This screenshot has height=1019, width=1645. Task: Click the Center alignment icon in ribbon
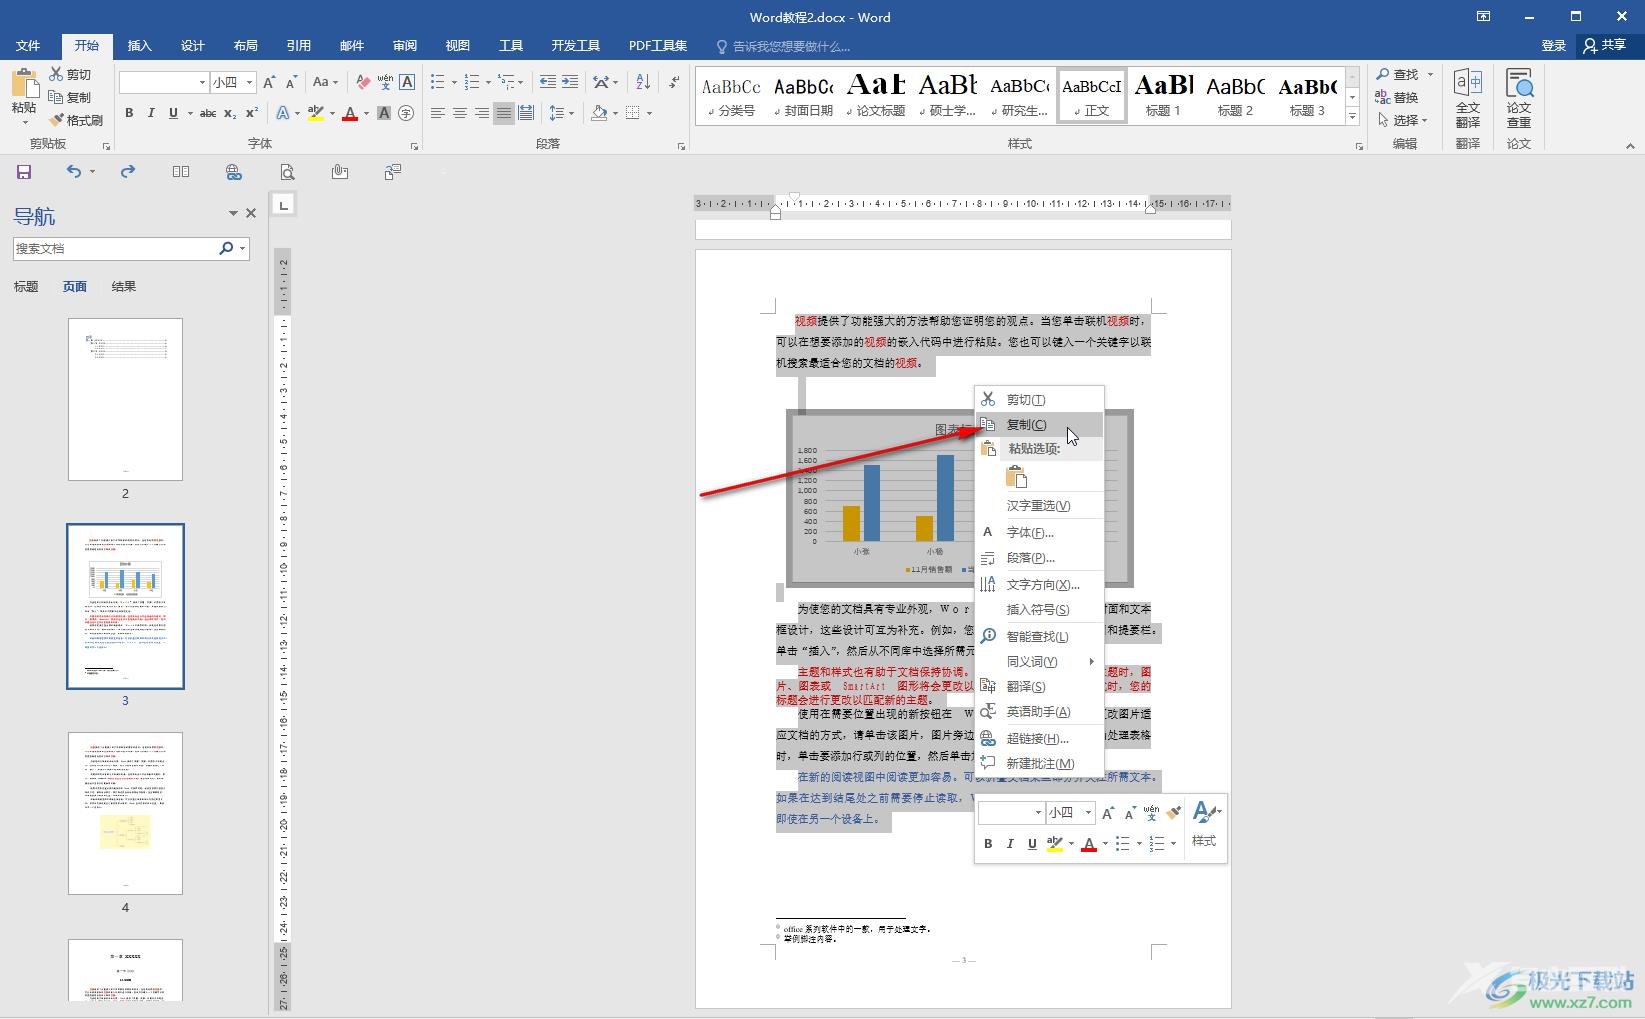point(459,113)
